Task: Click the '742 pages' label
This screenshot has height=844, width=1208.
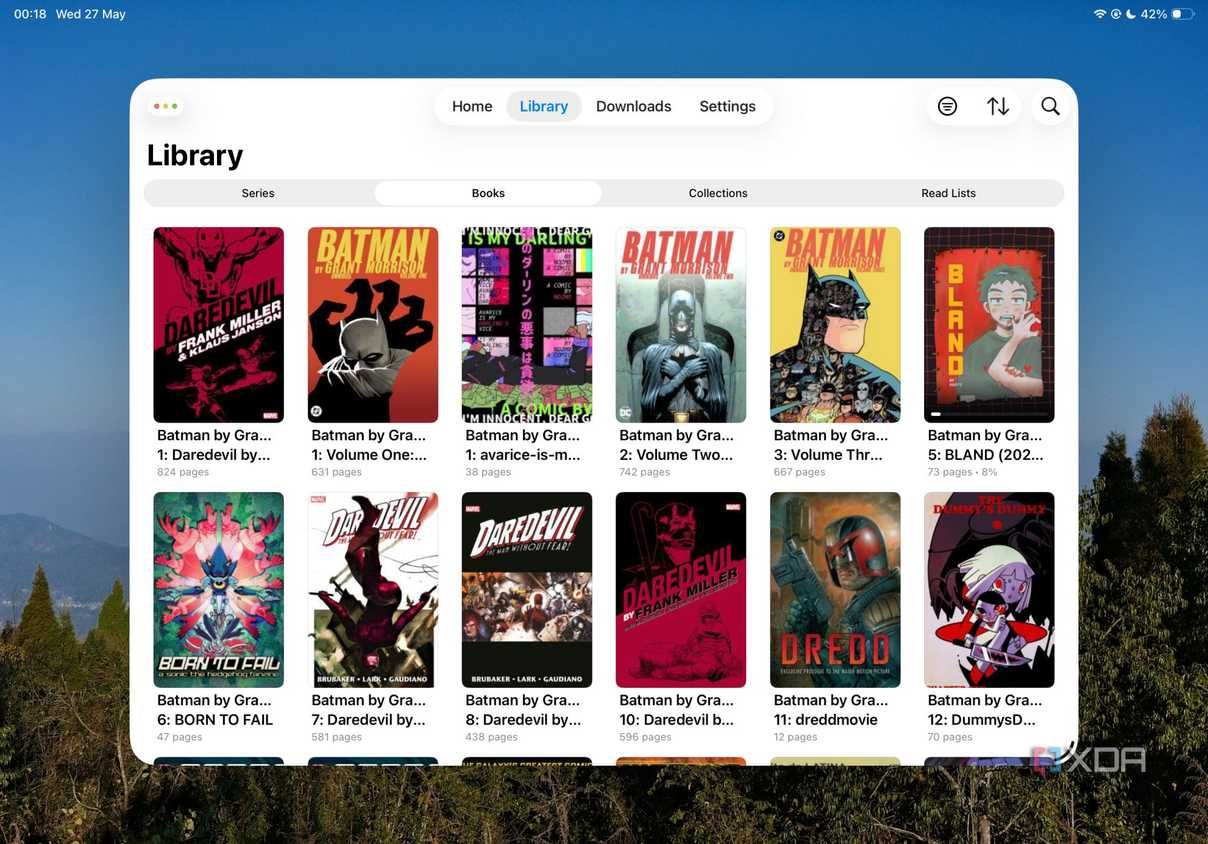Action: [644, 472]
